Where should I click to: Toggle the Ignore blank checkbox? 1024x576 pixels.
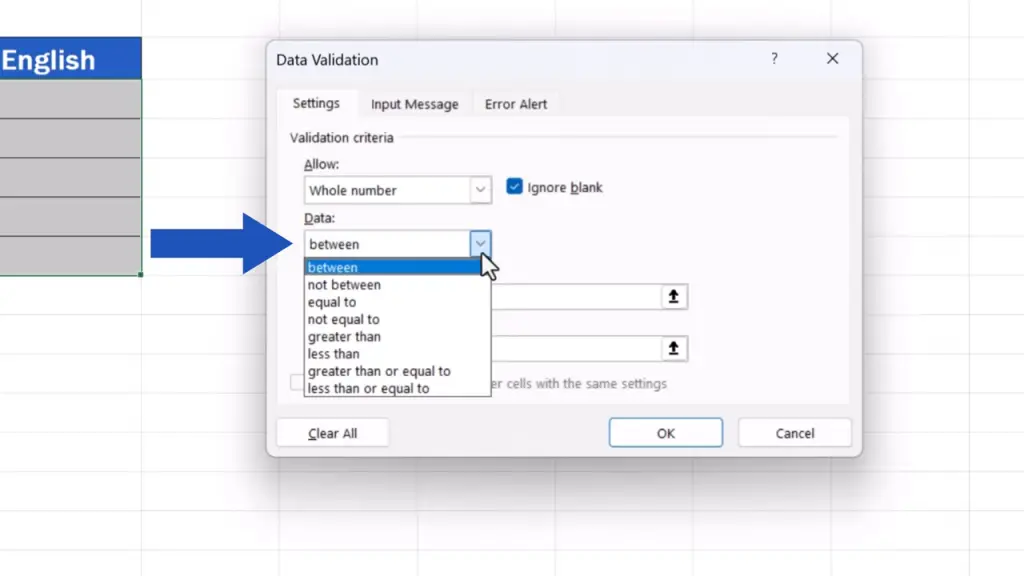tap(515, 187)
